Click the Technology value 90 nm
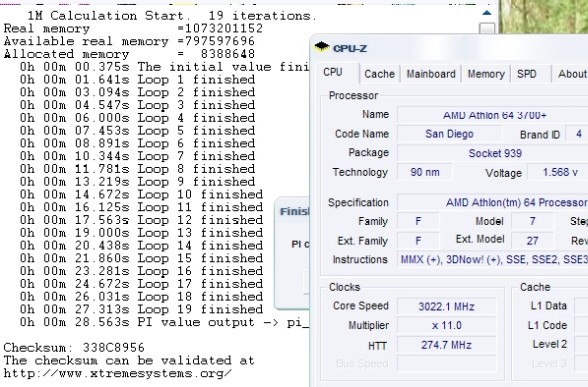 [424, 172]
